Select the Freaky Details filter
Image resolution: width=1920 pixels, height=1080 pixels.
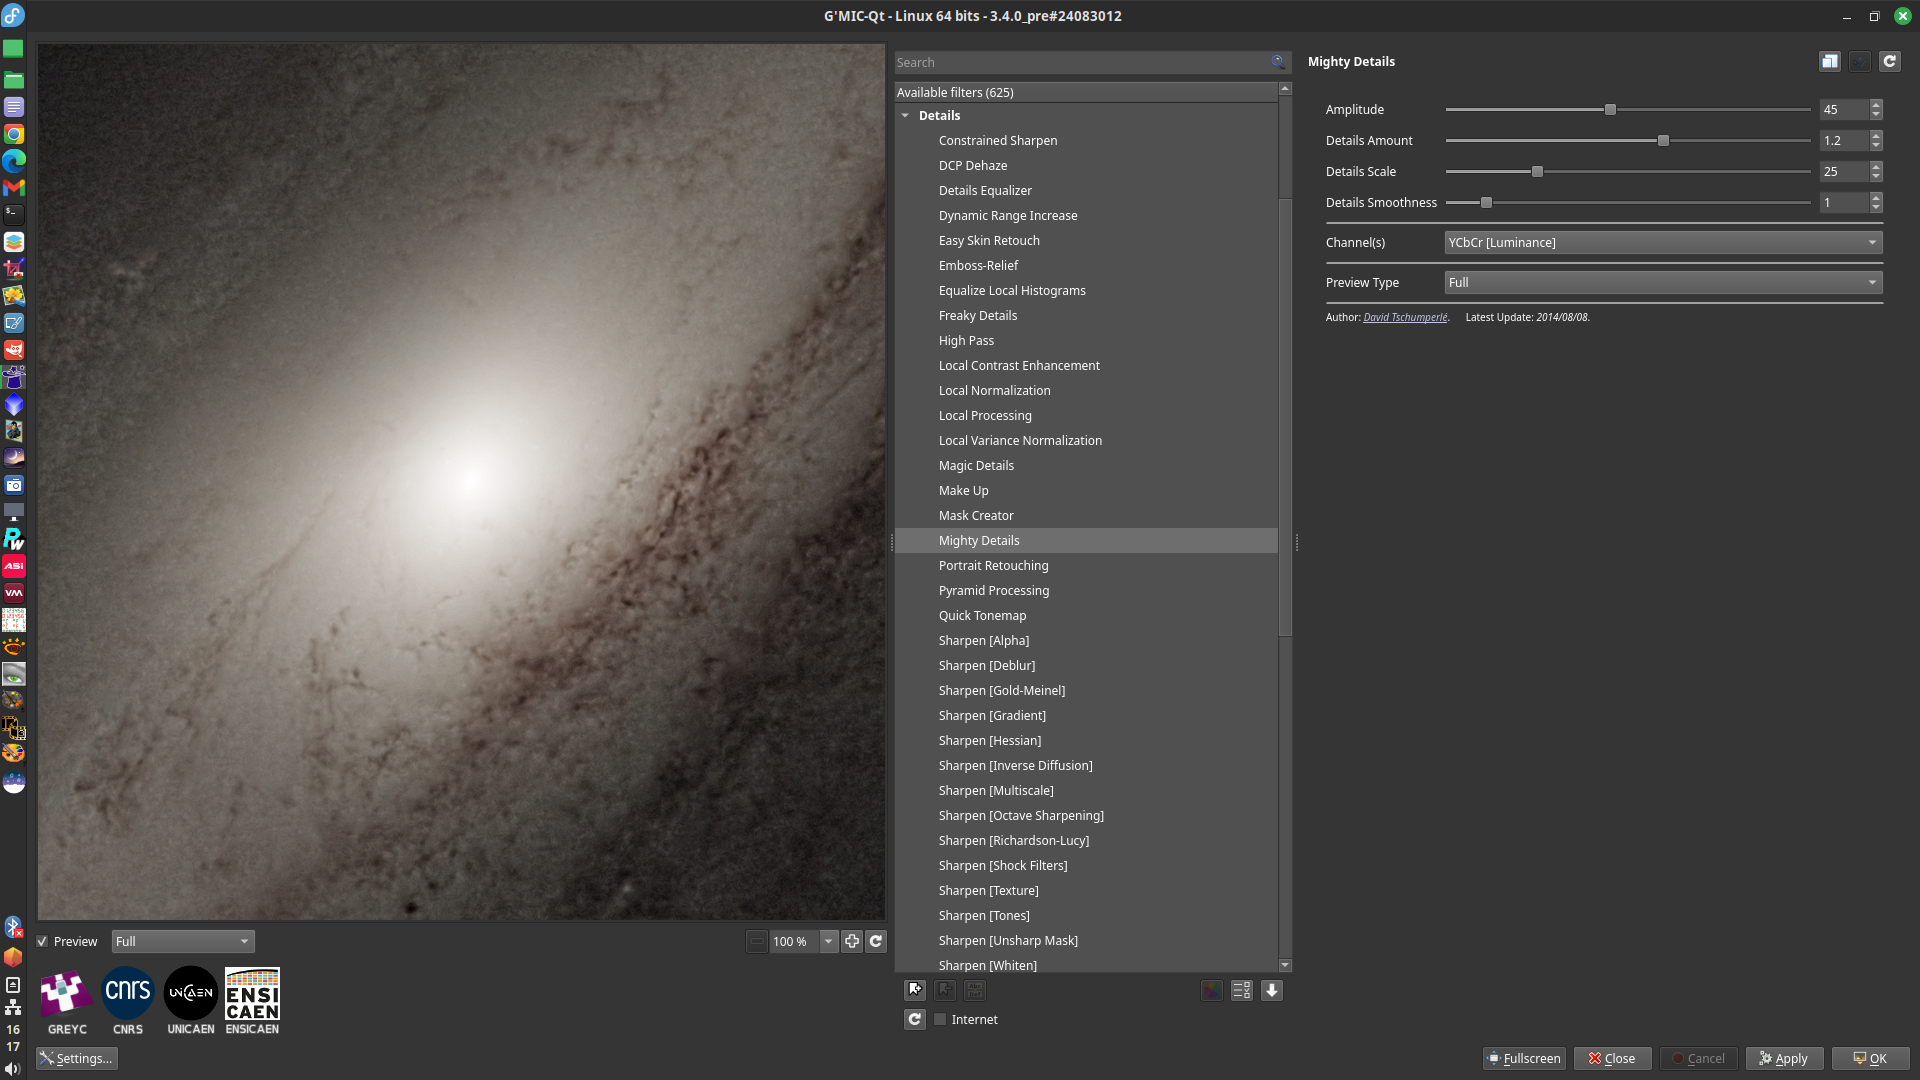click(x=977, y=315)
